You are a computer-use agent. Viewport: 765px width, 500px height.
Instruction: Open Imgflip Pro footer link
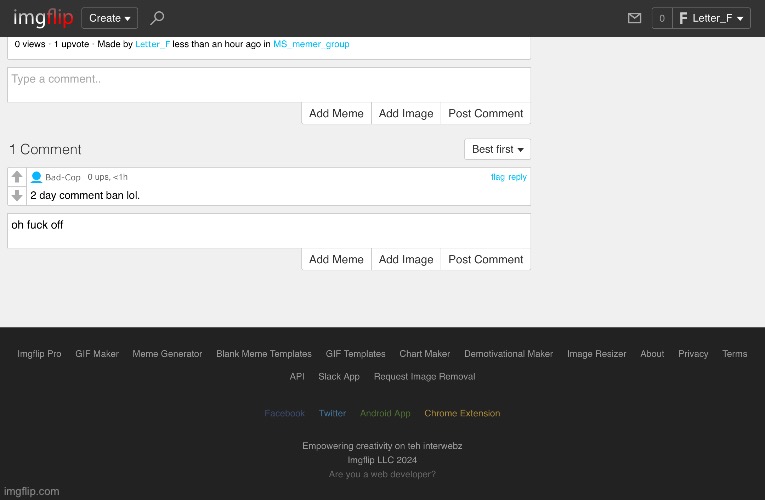click(x=39, y=354)
